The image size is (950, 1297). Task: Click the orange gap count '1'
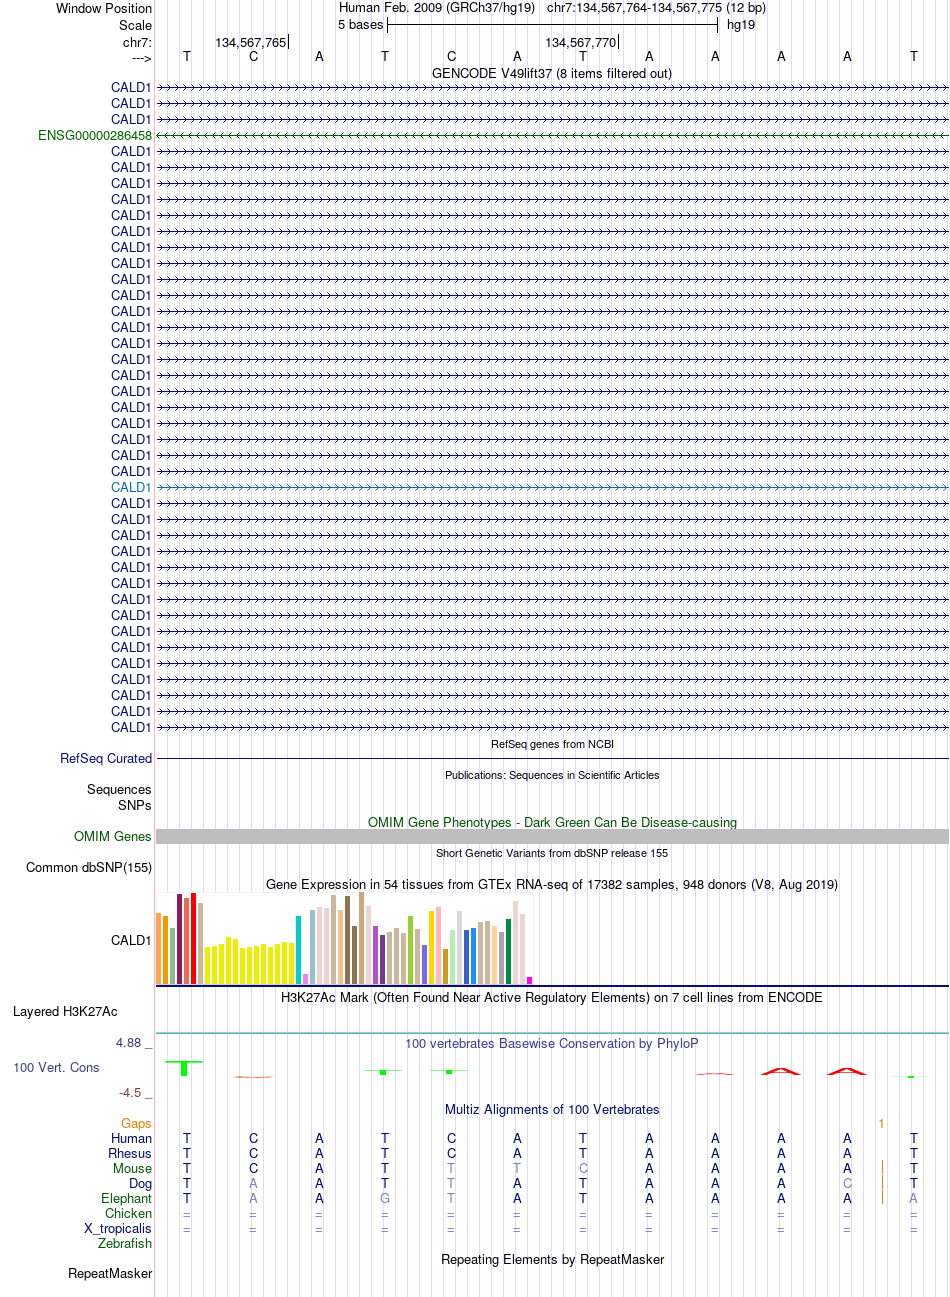tap(882, 1124)
